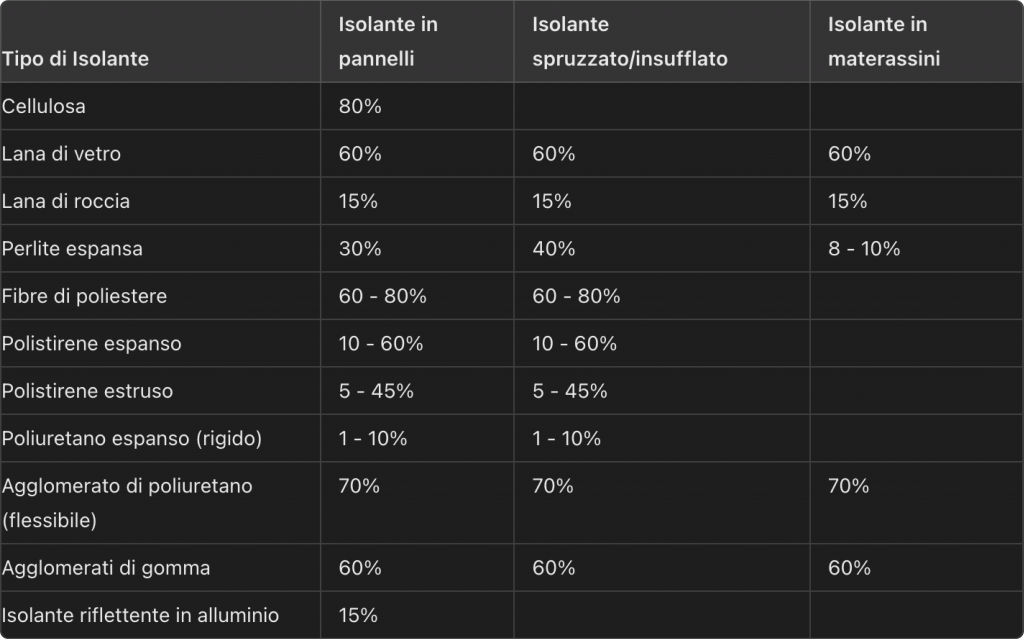The image size is (1024, 639).
Task: Select the "Isolante in materassini" header
Action: [884, 41]
